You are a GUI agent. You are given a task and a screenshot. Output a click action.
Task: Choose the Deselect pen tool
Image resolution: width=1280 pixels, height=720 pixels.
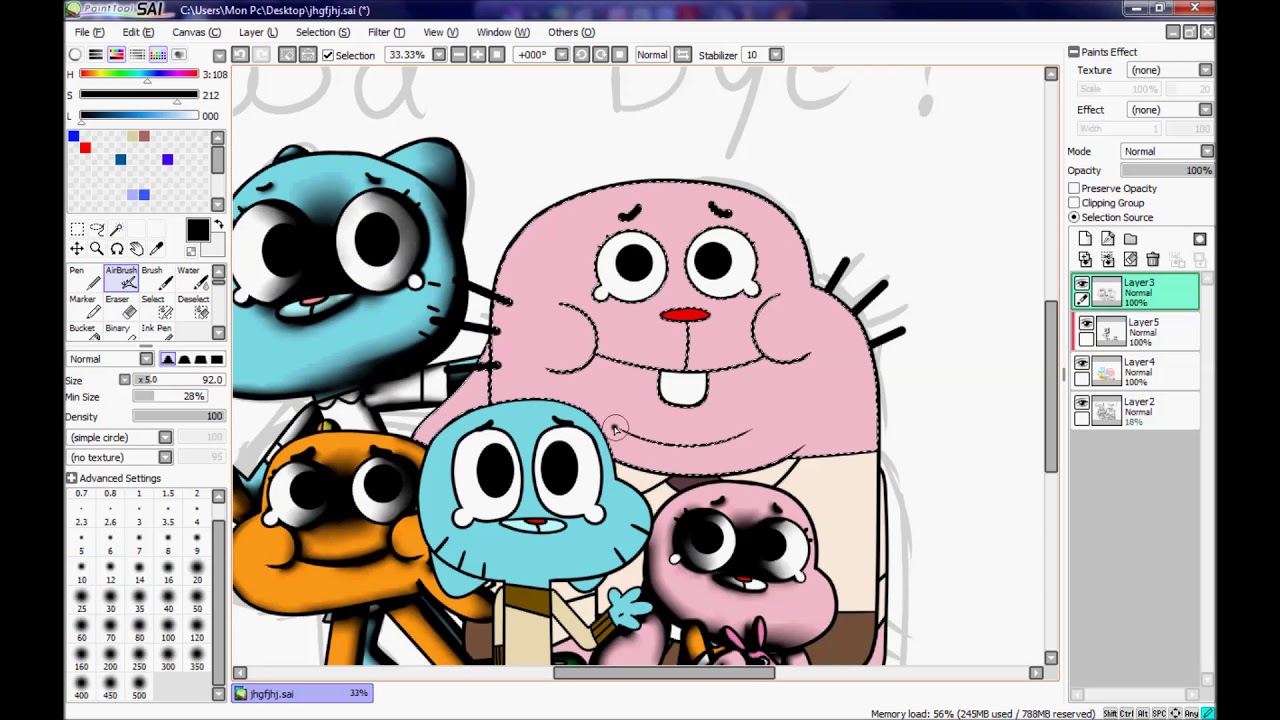click(x=192, y=306)
